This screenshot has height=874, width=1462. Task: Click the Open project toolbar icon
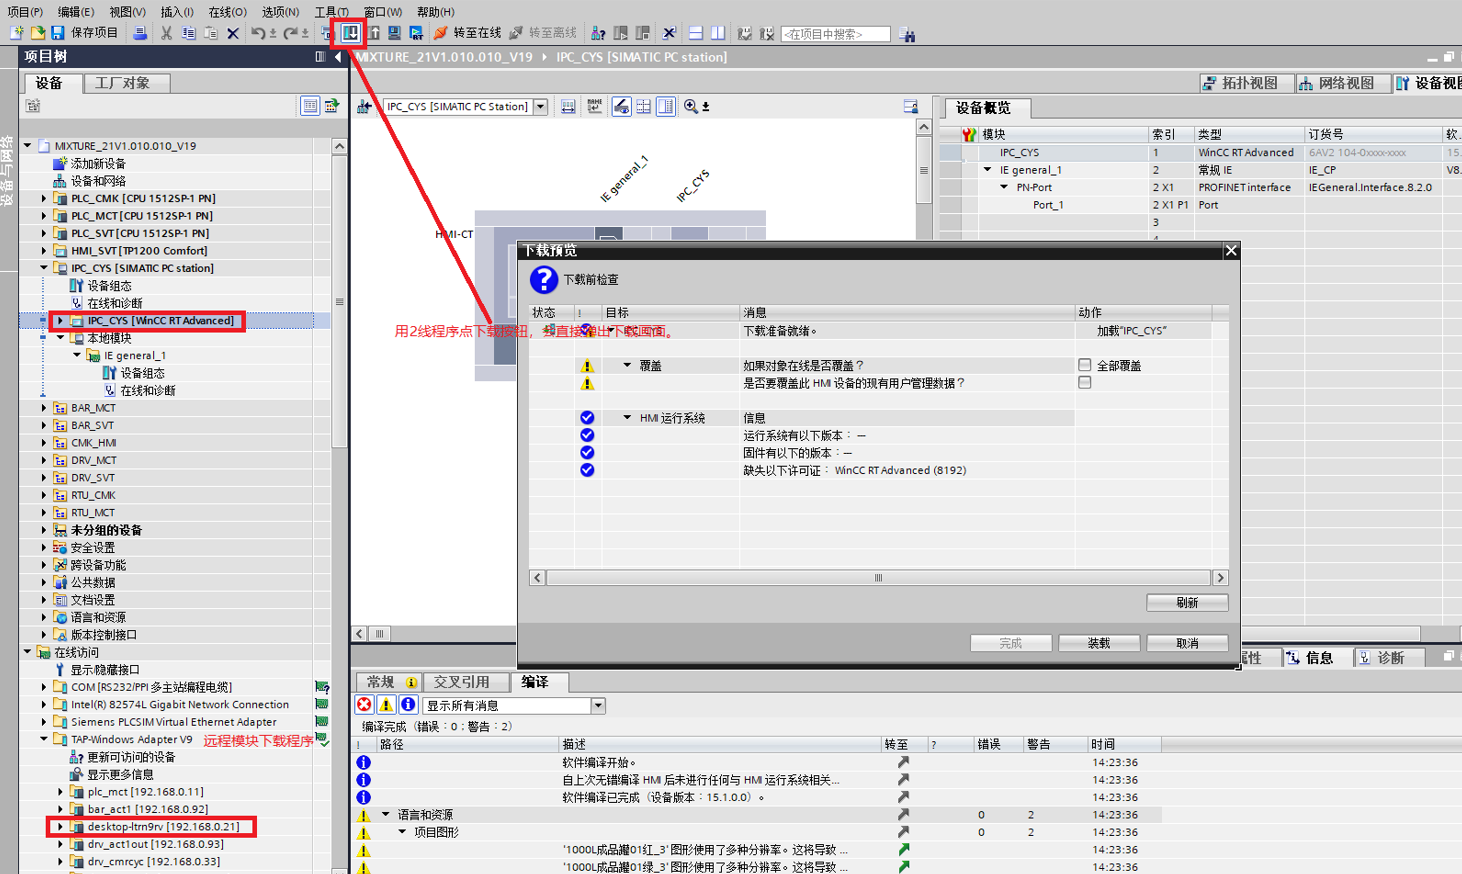click(37, 33)
